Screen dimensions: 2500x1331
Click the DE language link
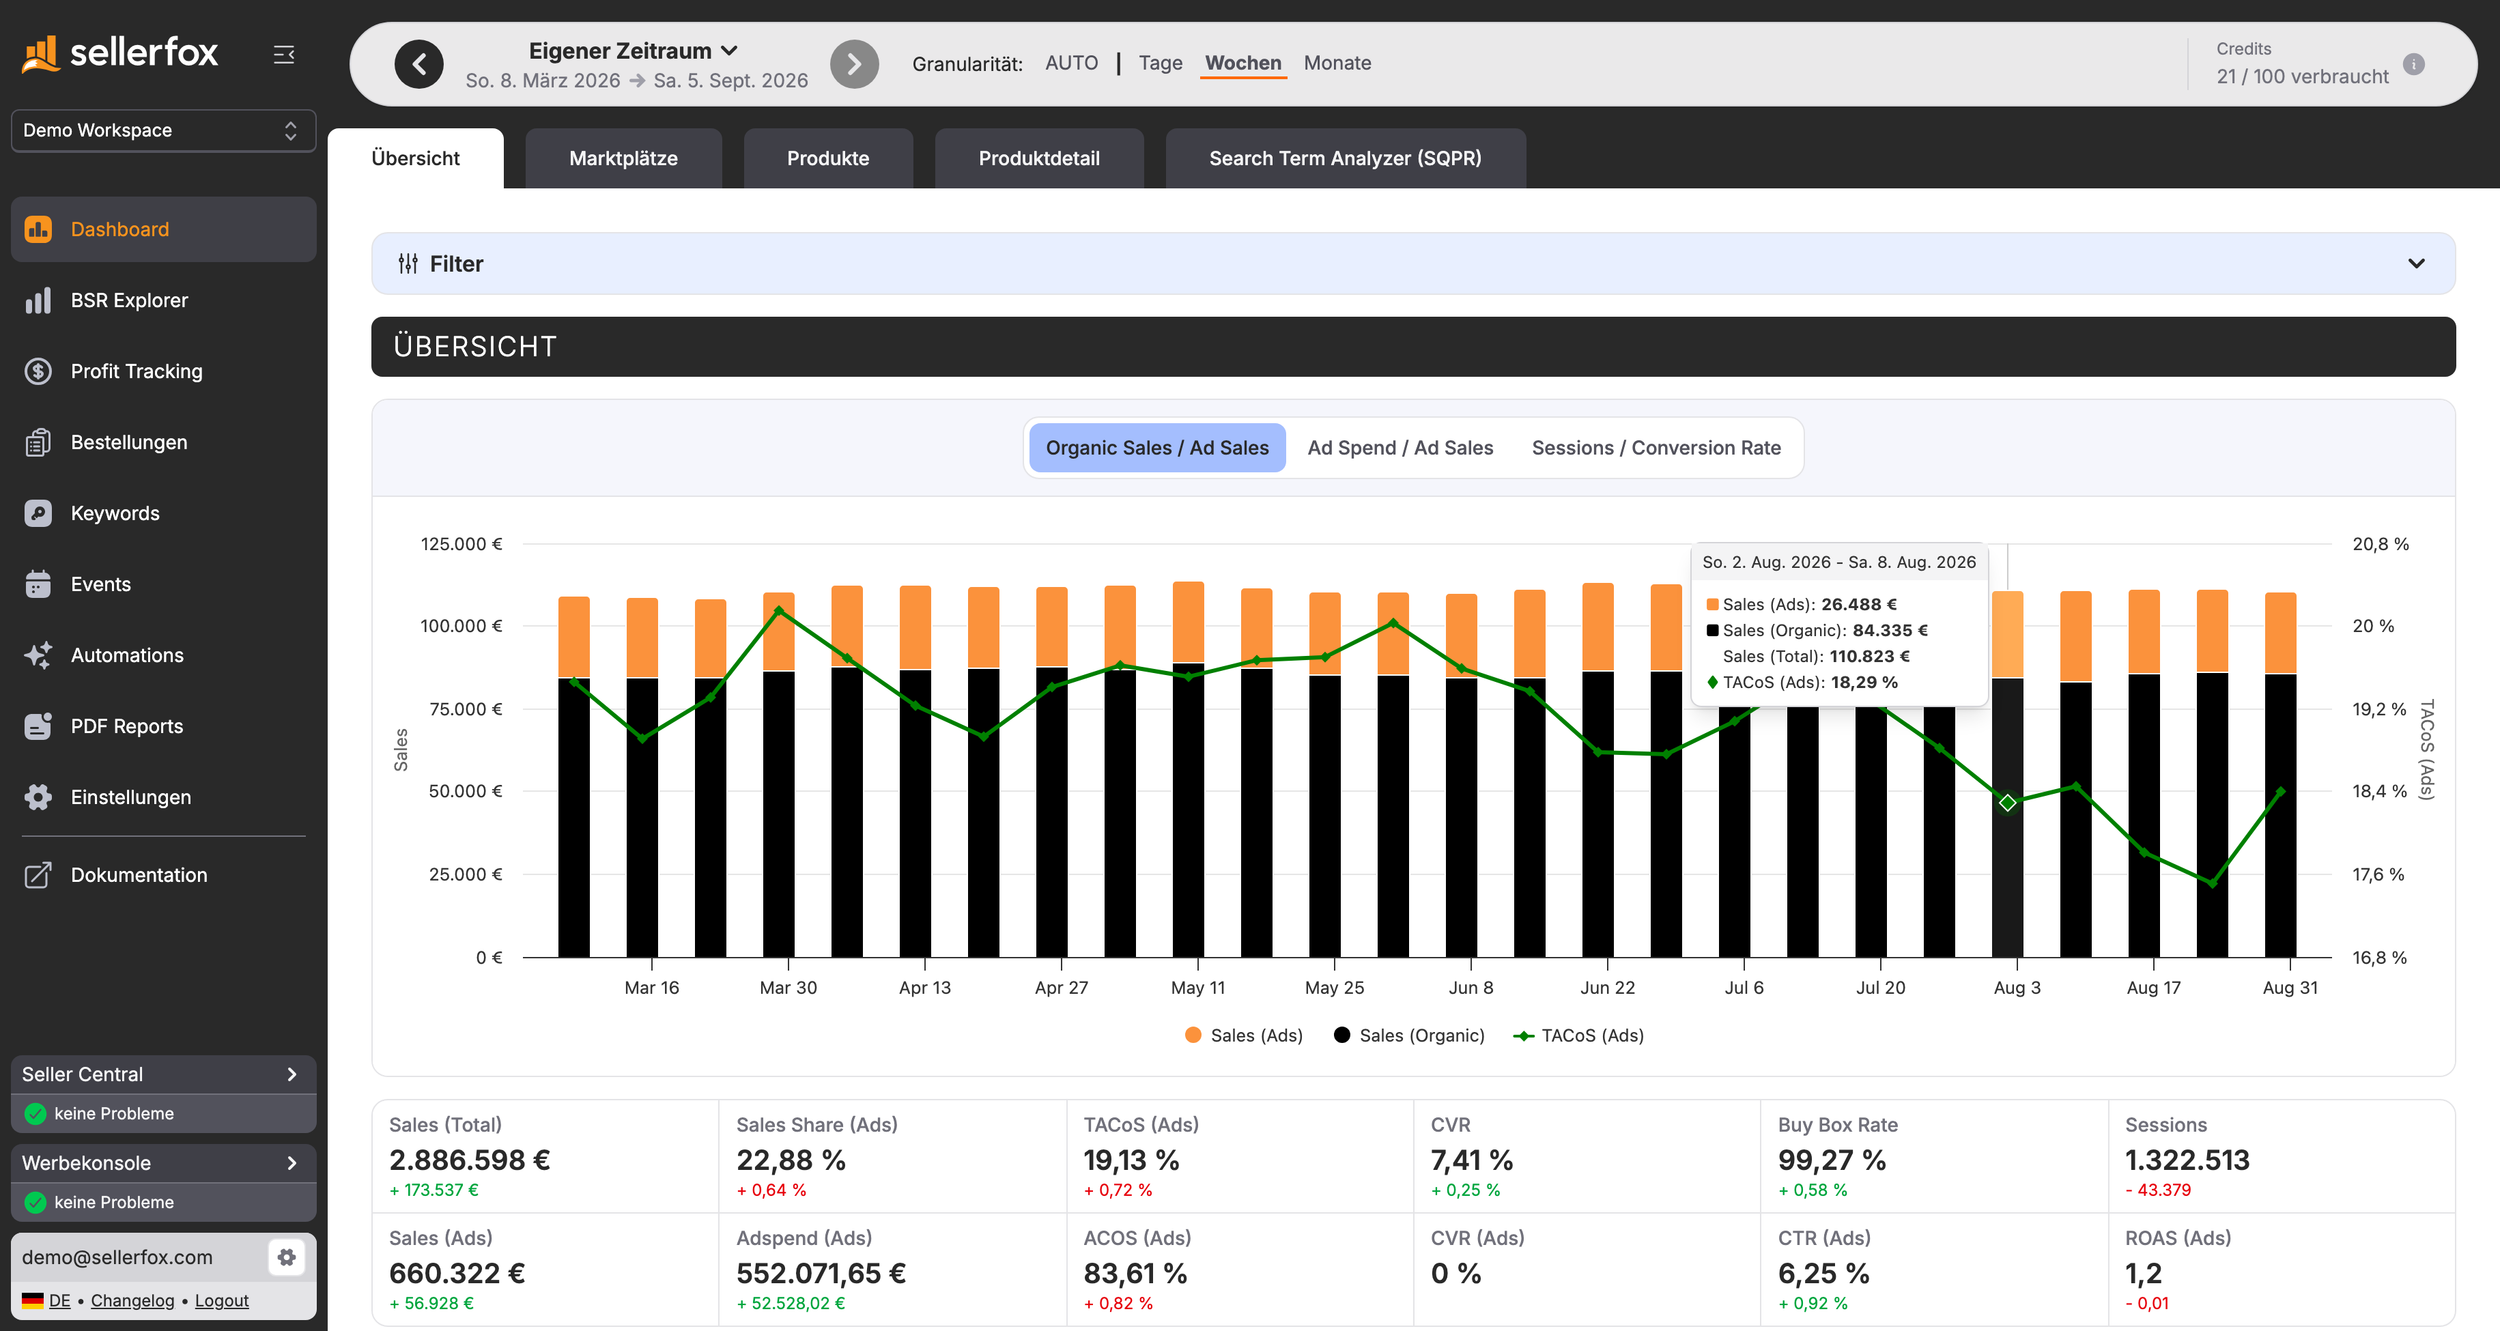point(60,1300)
